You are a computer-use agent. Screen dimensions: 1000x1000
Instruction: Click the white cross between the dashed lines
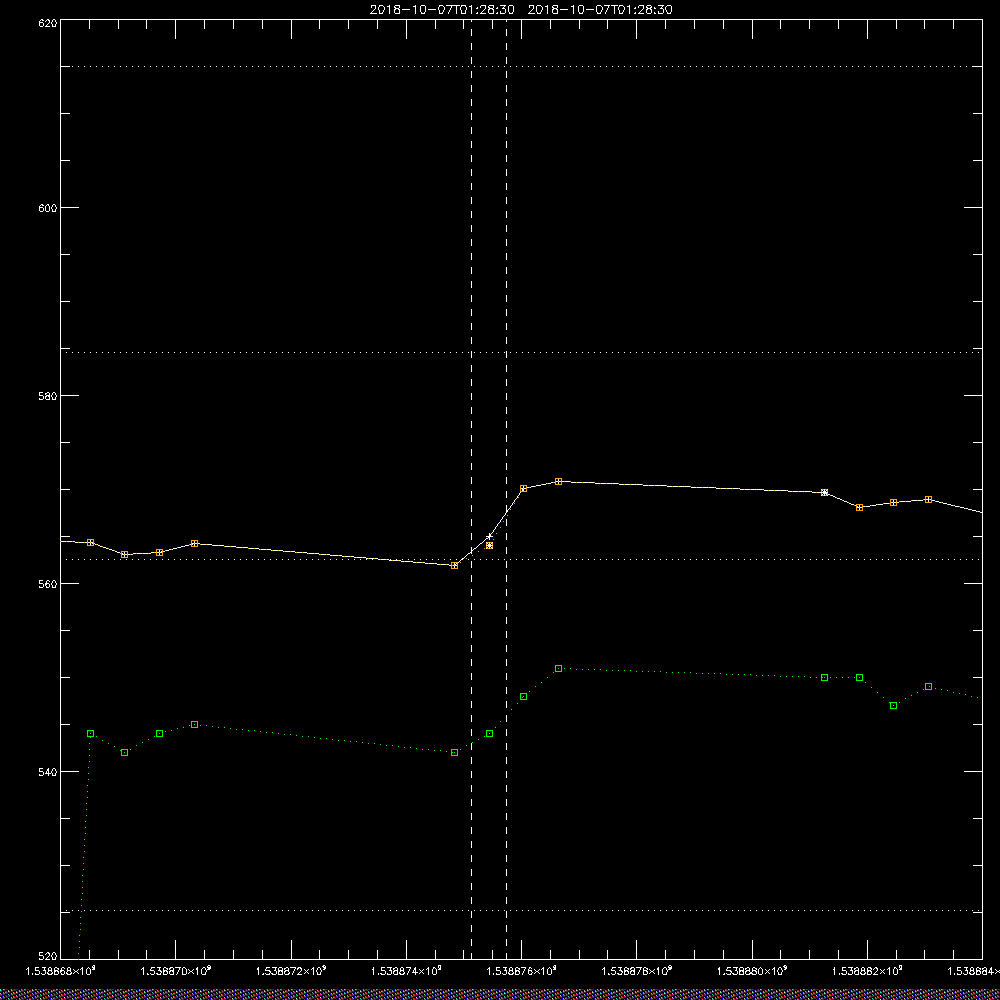click(x=489, y=536)
